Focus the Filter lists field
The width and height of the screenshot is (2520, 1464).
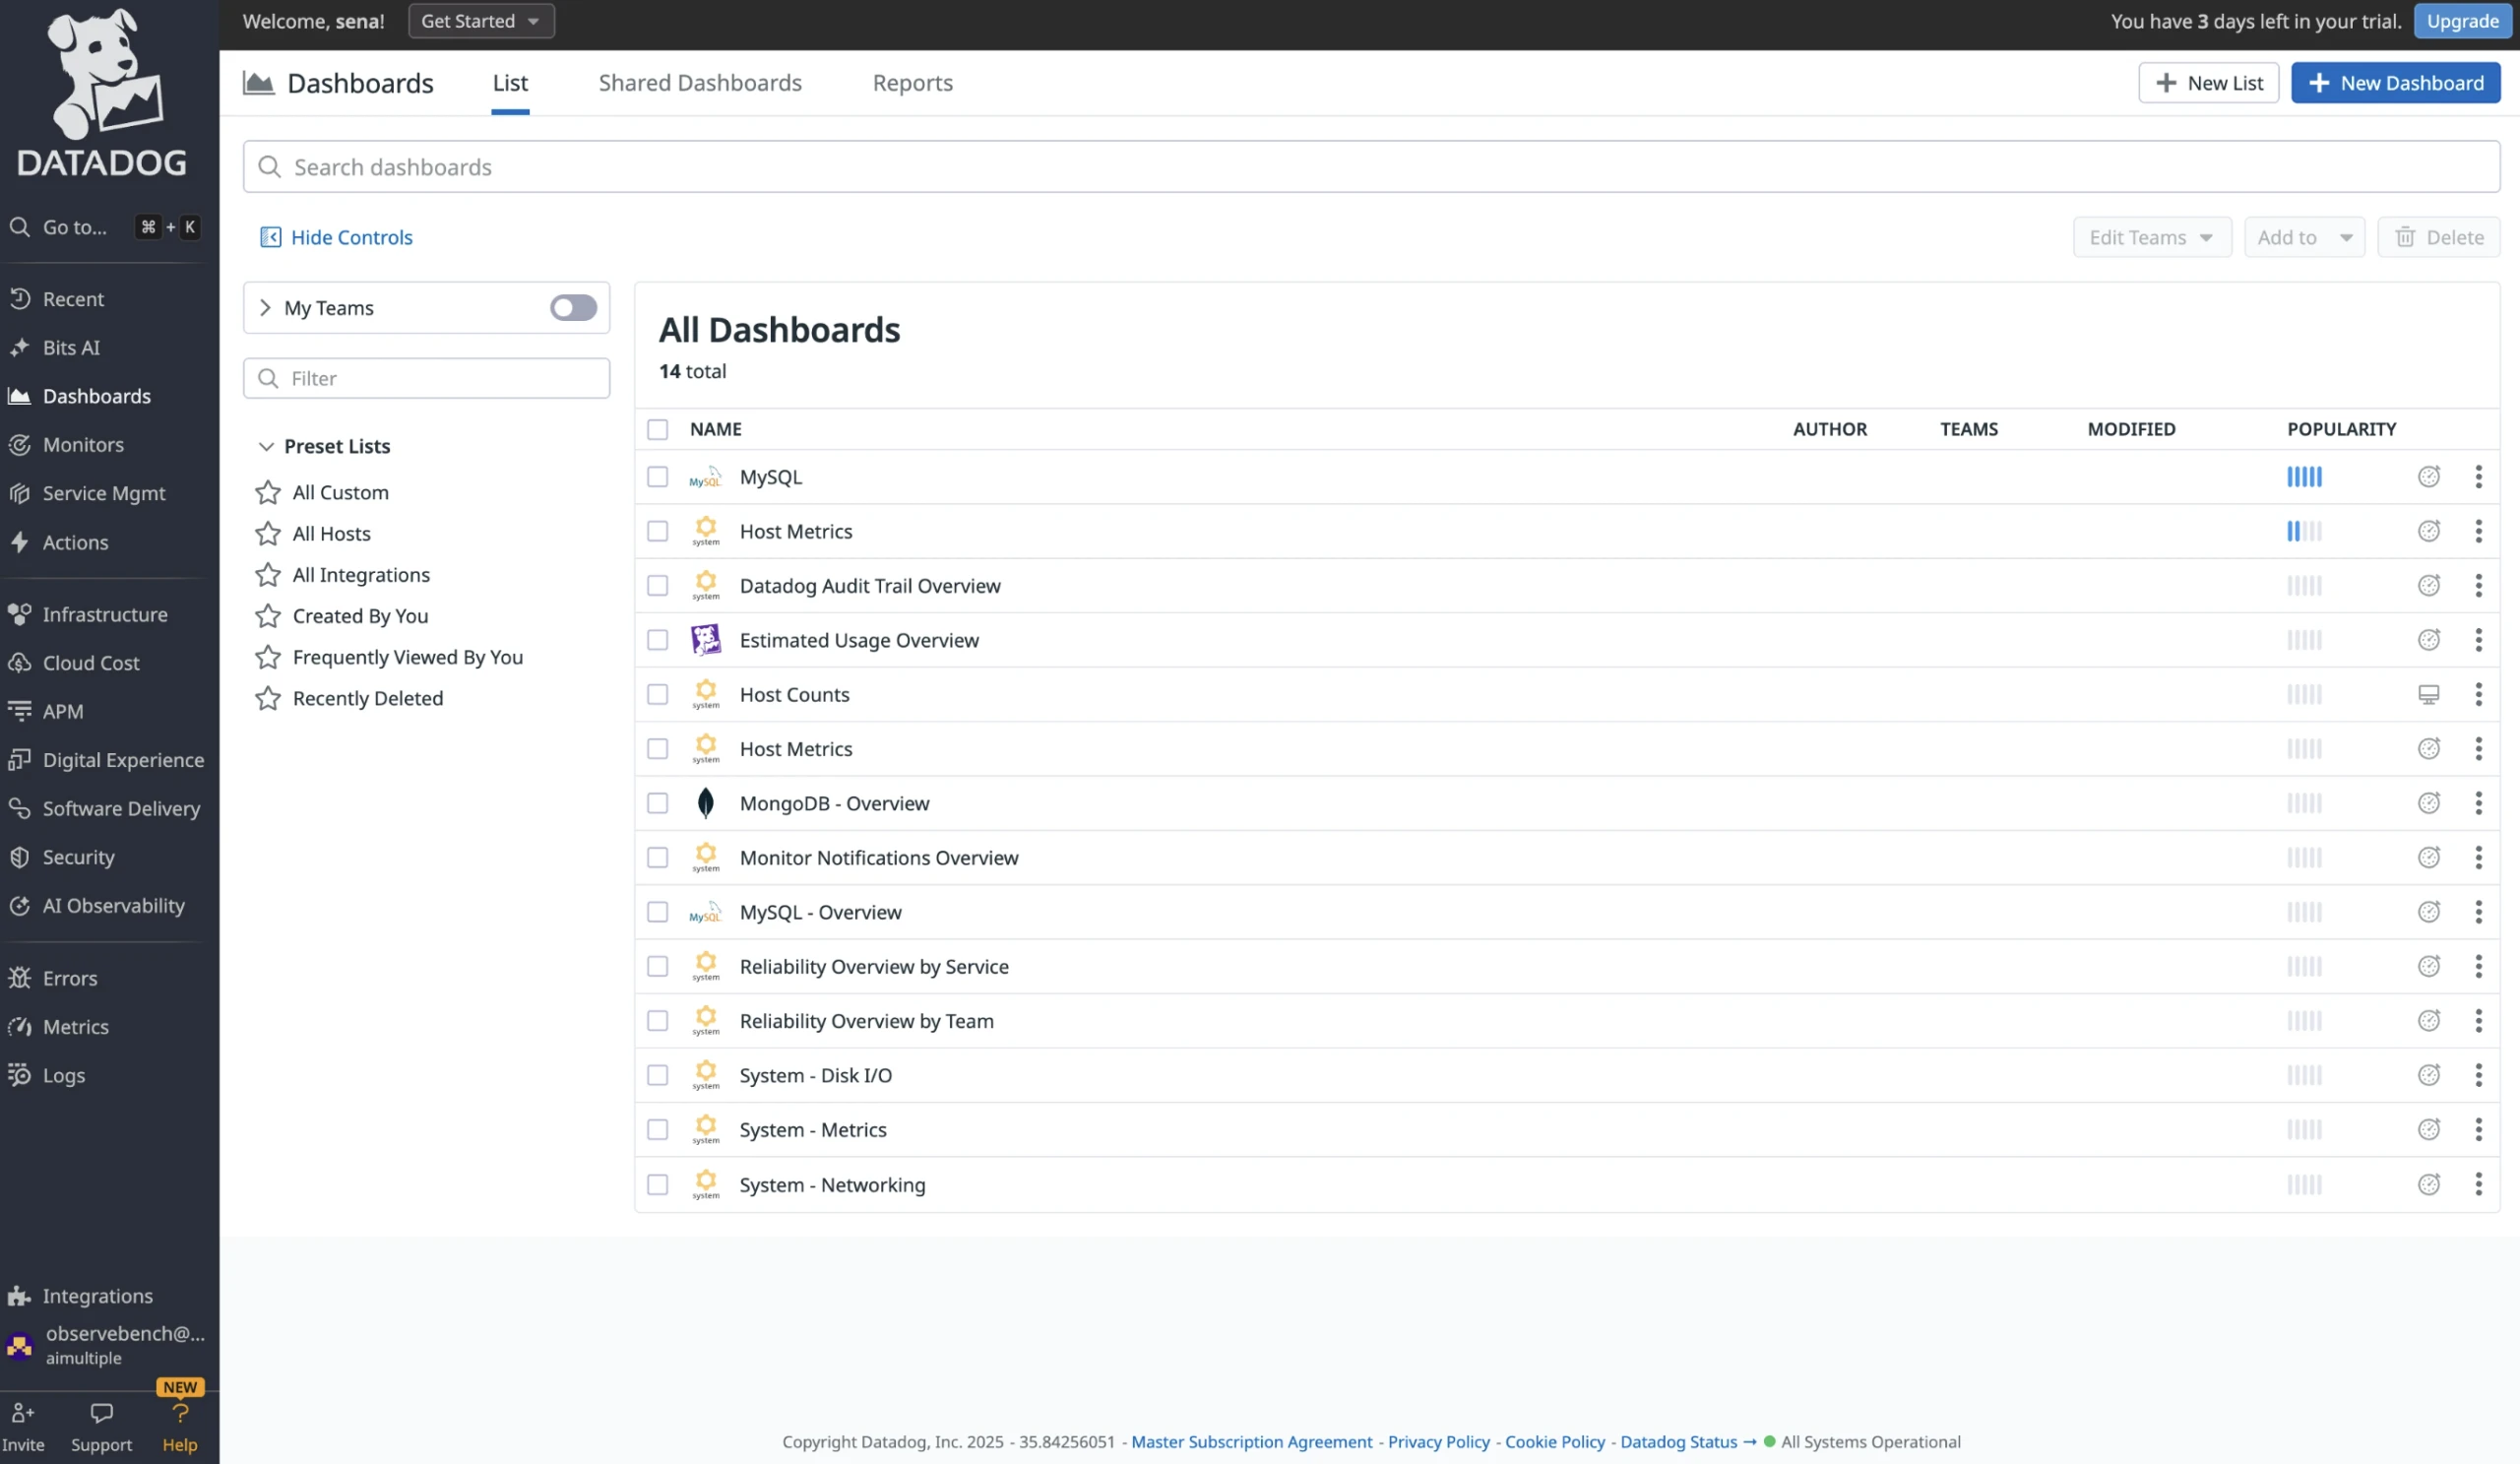click(x=426, y=378)
